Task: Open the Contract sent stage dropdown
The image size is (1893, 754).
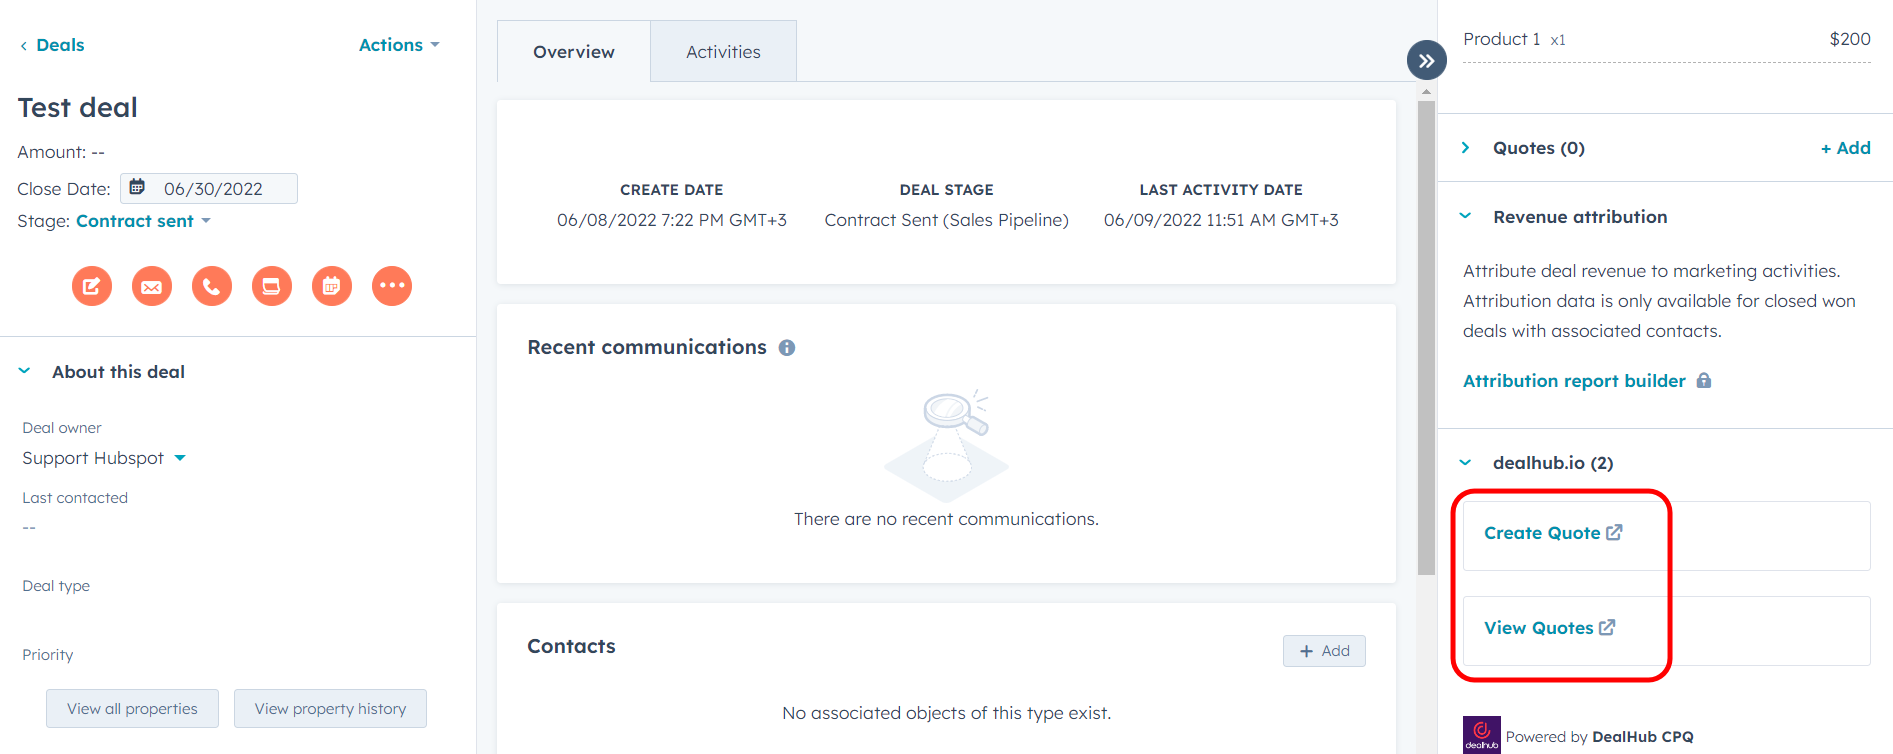Action: 143,221
